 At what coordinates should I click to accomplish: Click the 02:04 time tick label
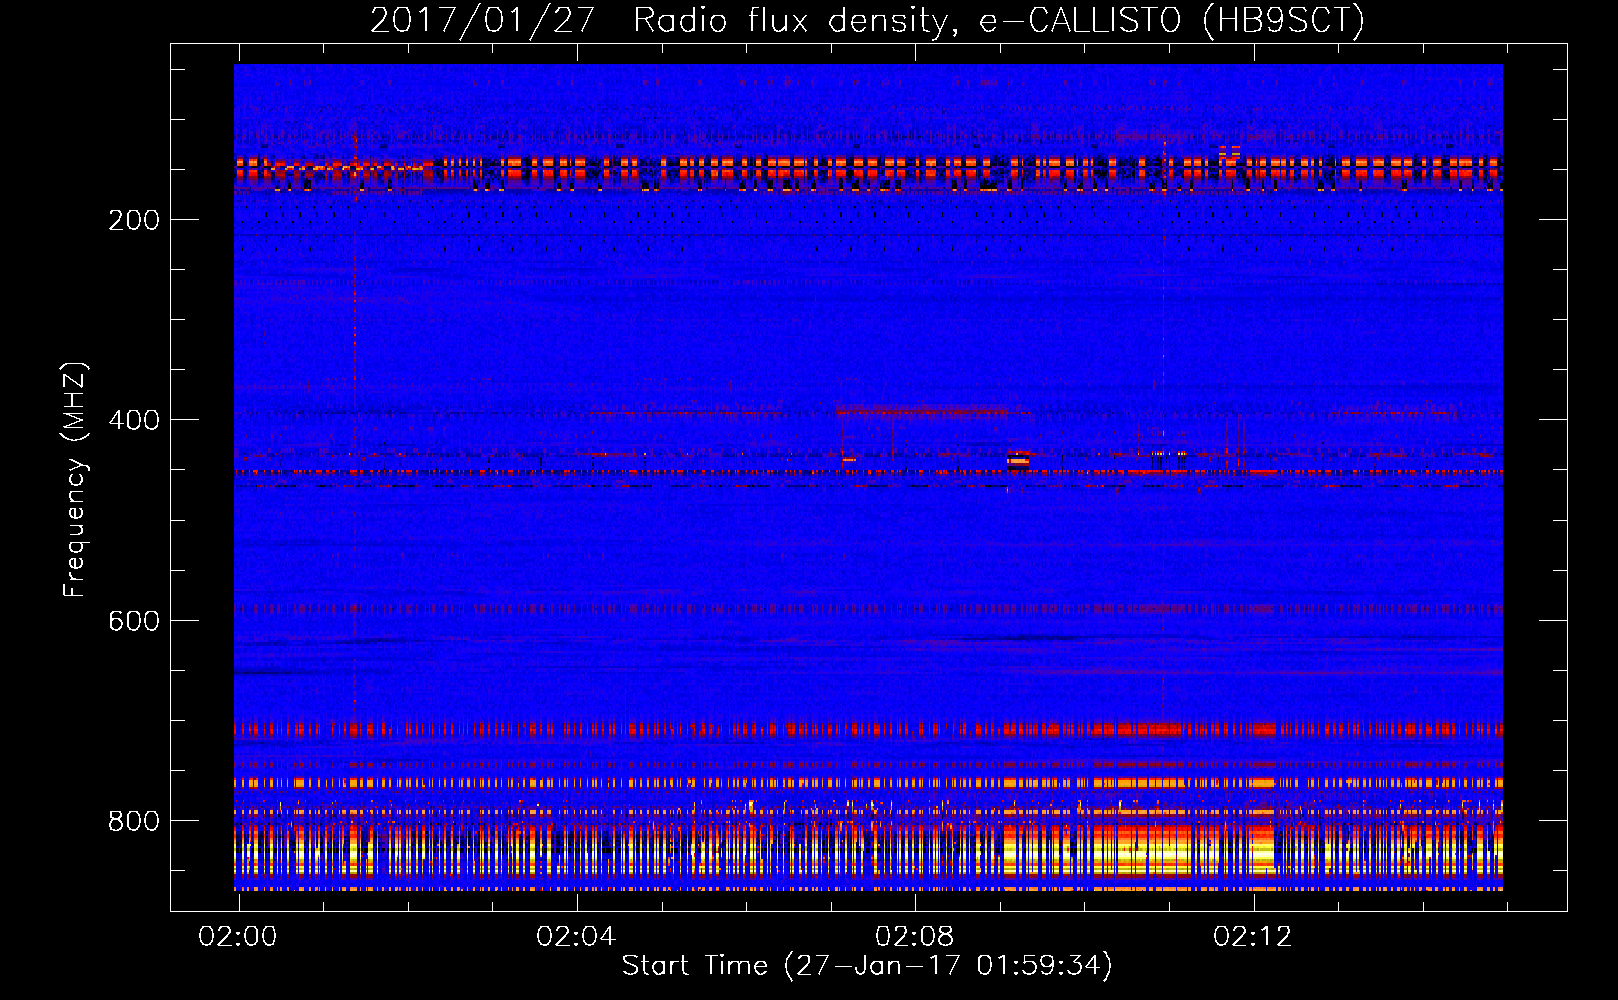[576, 937]
